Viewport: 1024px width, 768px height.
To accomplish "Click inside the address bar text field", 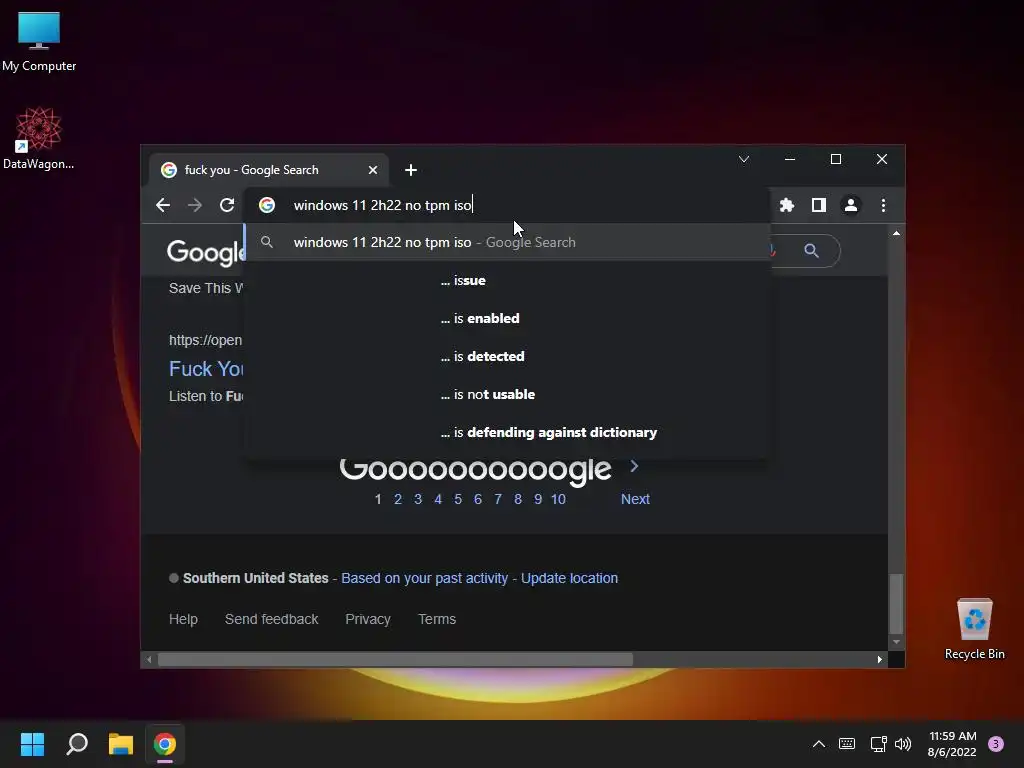I will (x=509, y=205).
